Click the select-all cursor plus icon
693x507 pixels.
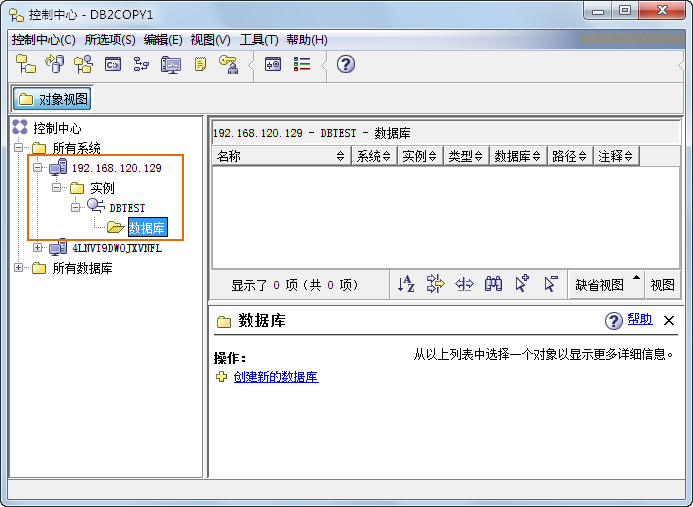pyautogui.click(x=522, y=284)
